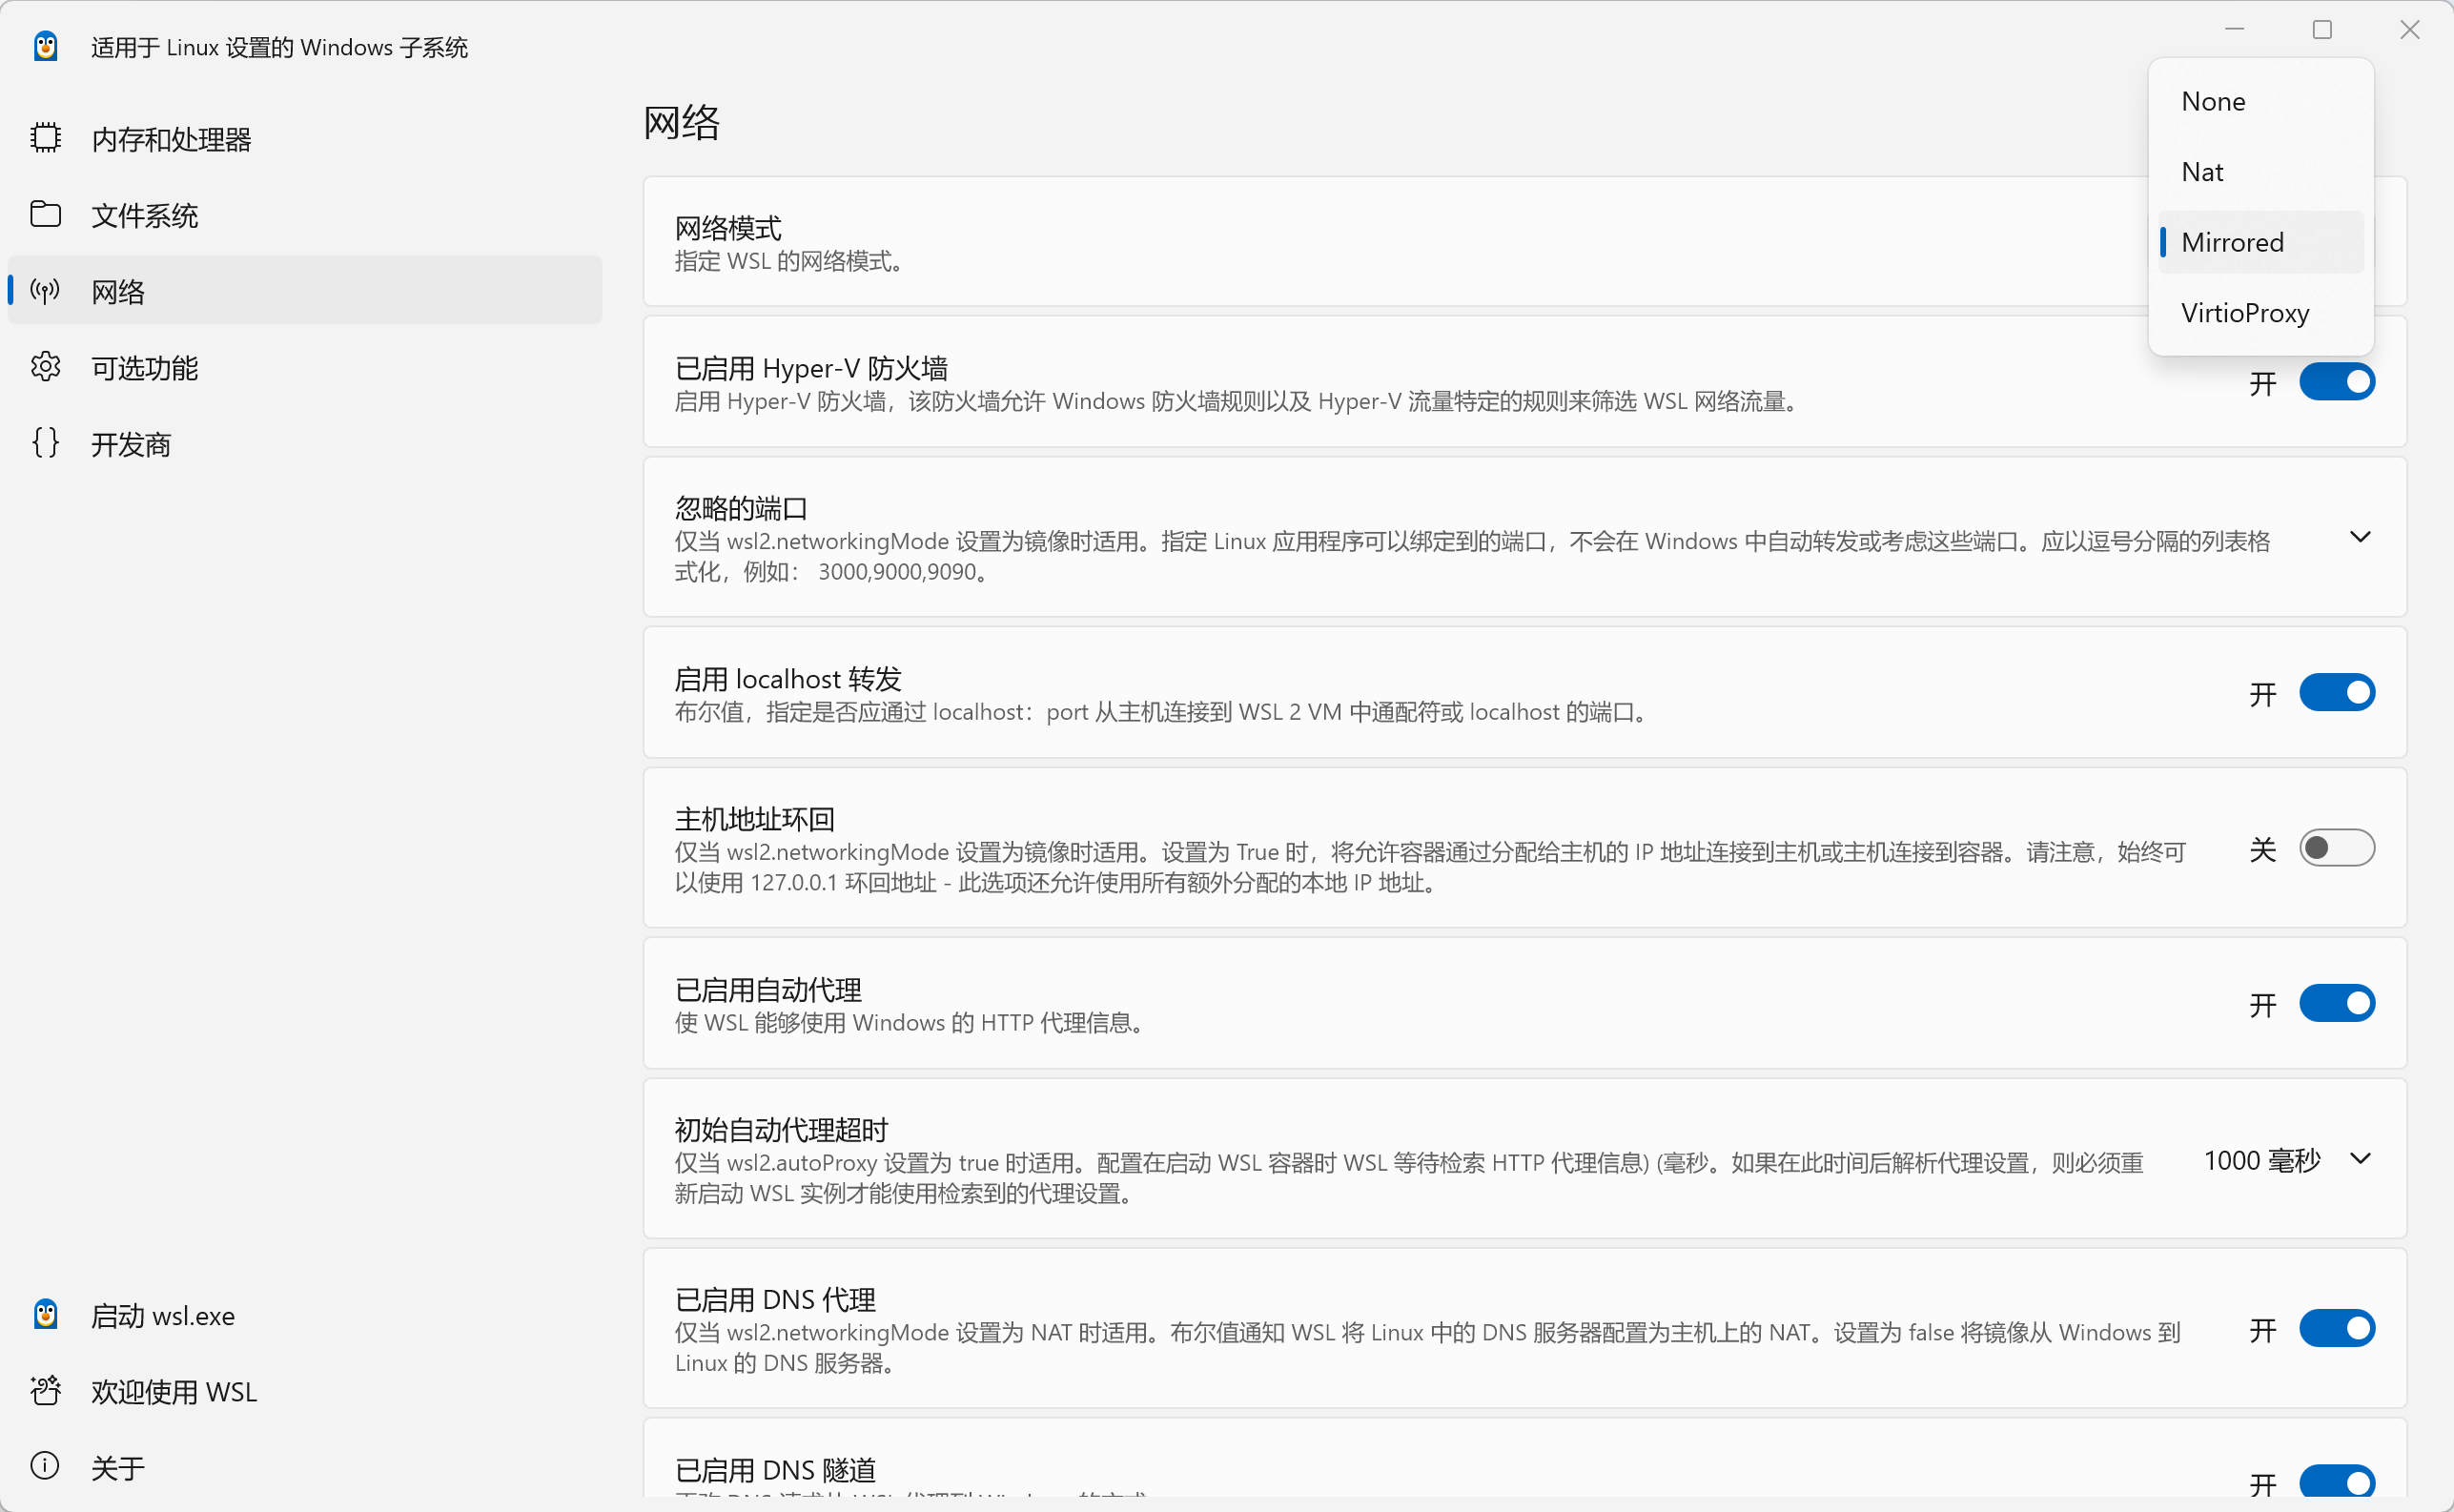Screen dimensions: 2454x1512
Task: Click the developer curly braces icon
Action: pyautogui.click(x=45, y=443)
